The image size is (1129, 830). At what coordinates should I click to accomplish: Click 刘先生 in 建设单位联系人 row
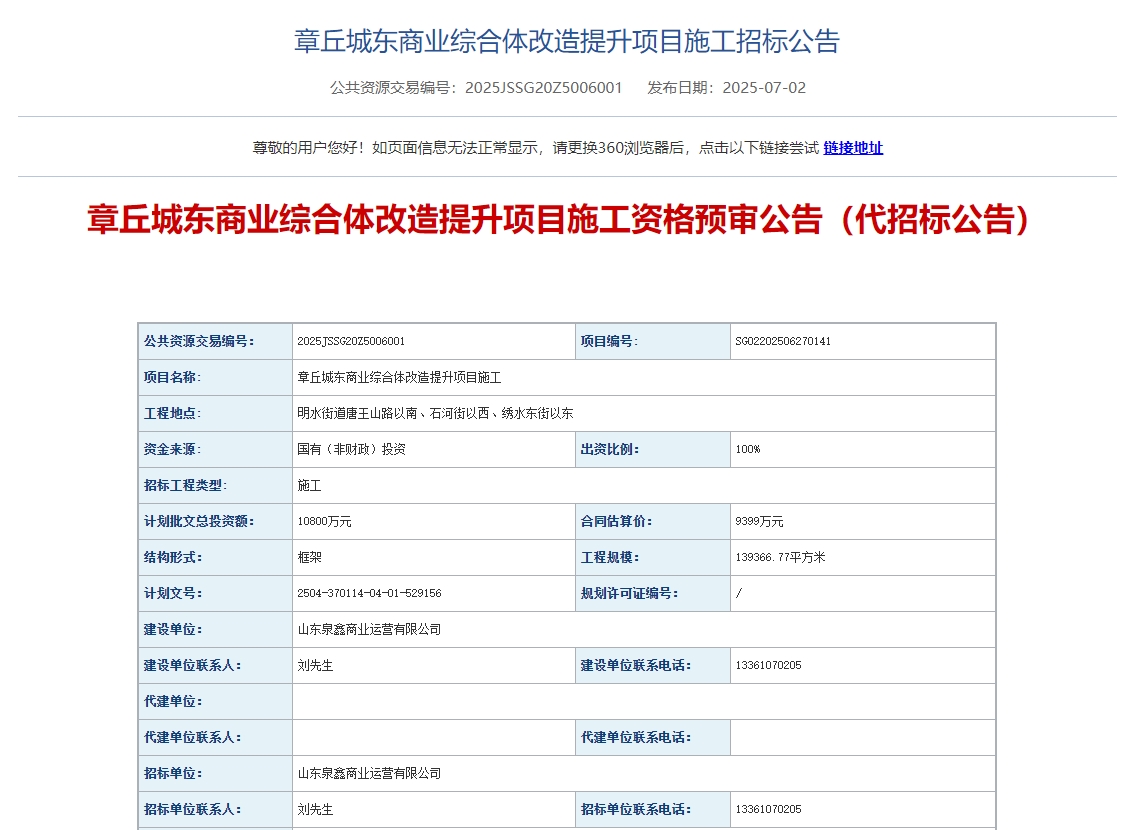click(x=315, y=665)
